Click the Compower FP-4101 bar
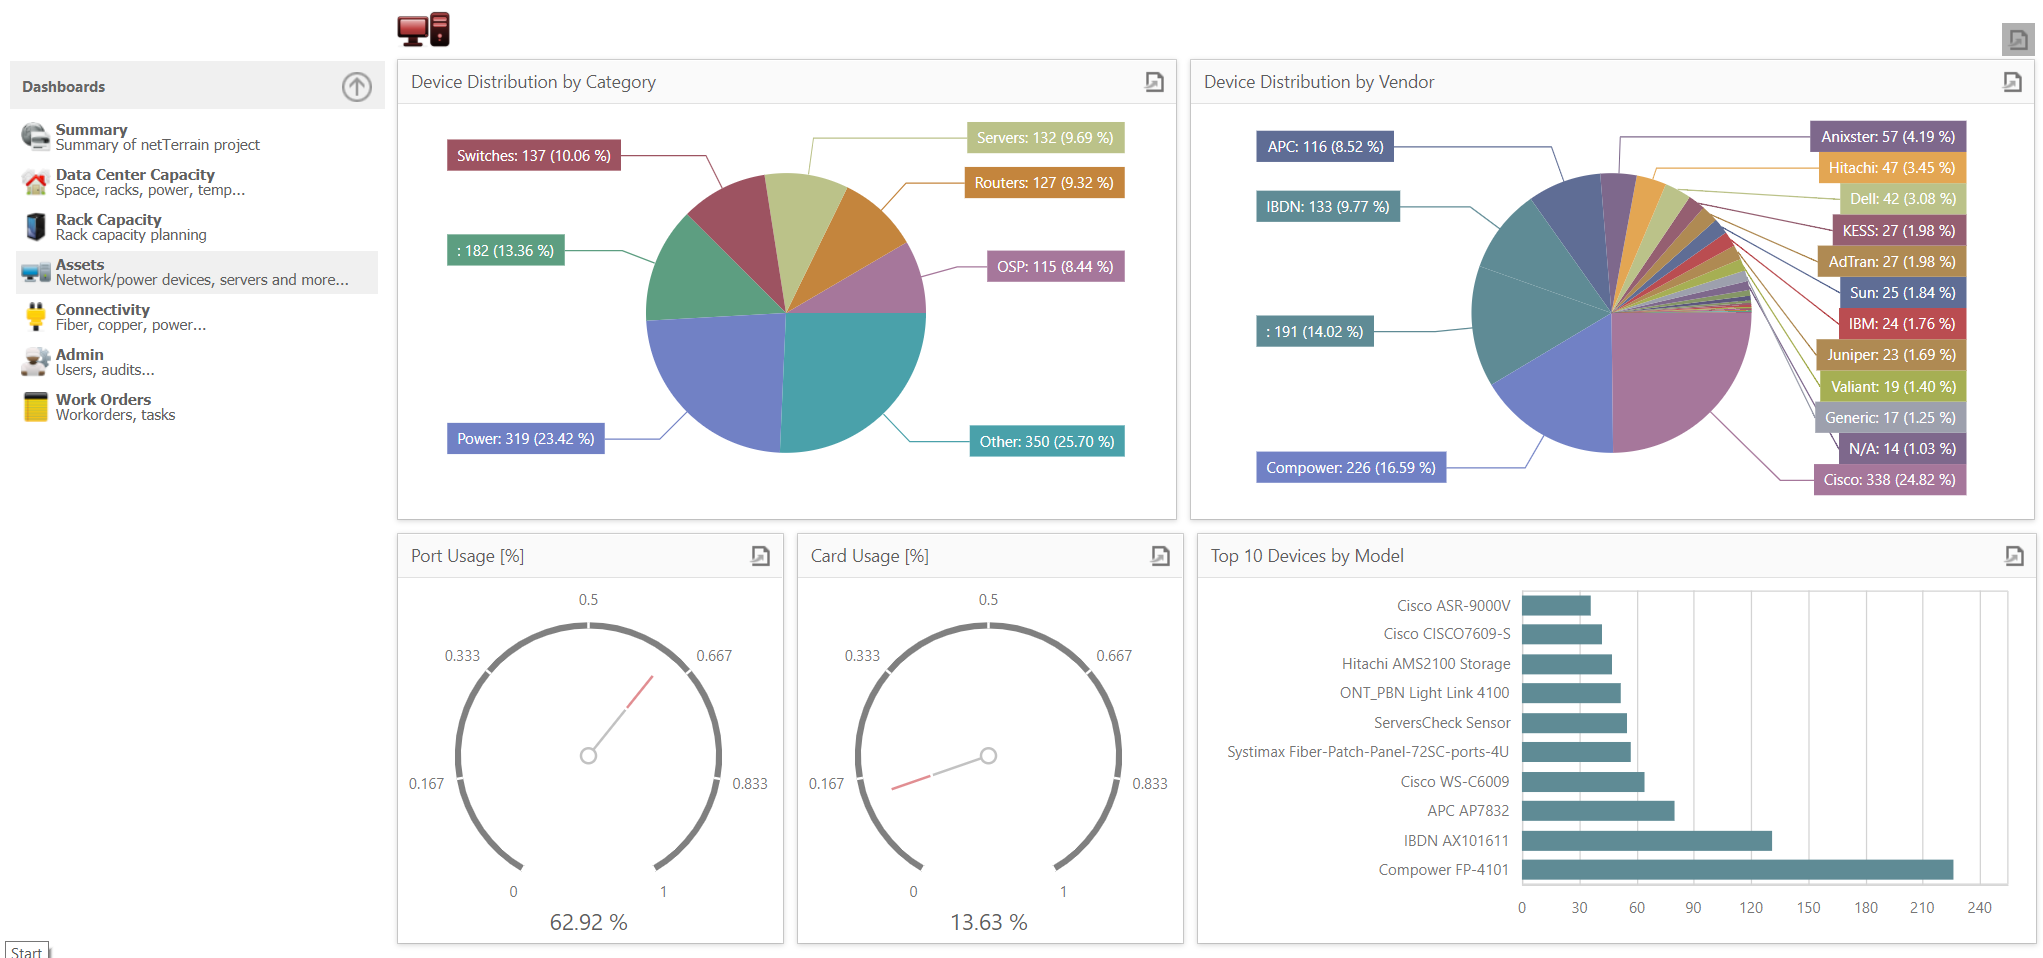 coord(1736,870)
